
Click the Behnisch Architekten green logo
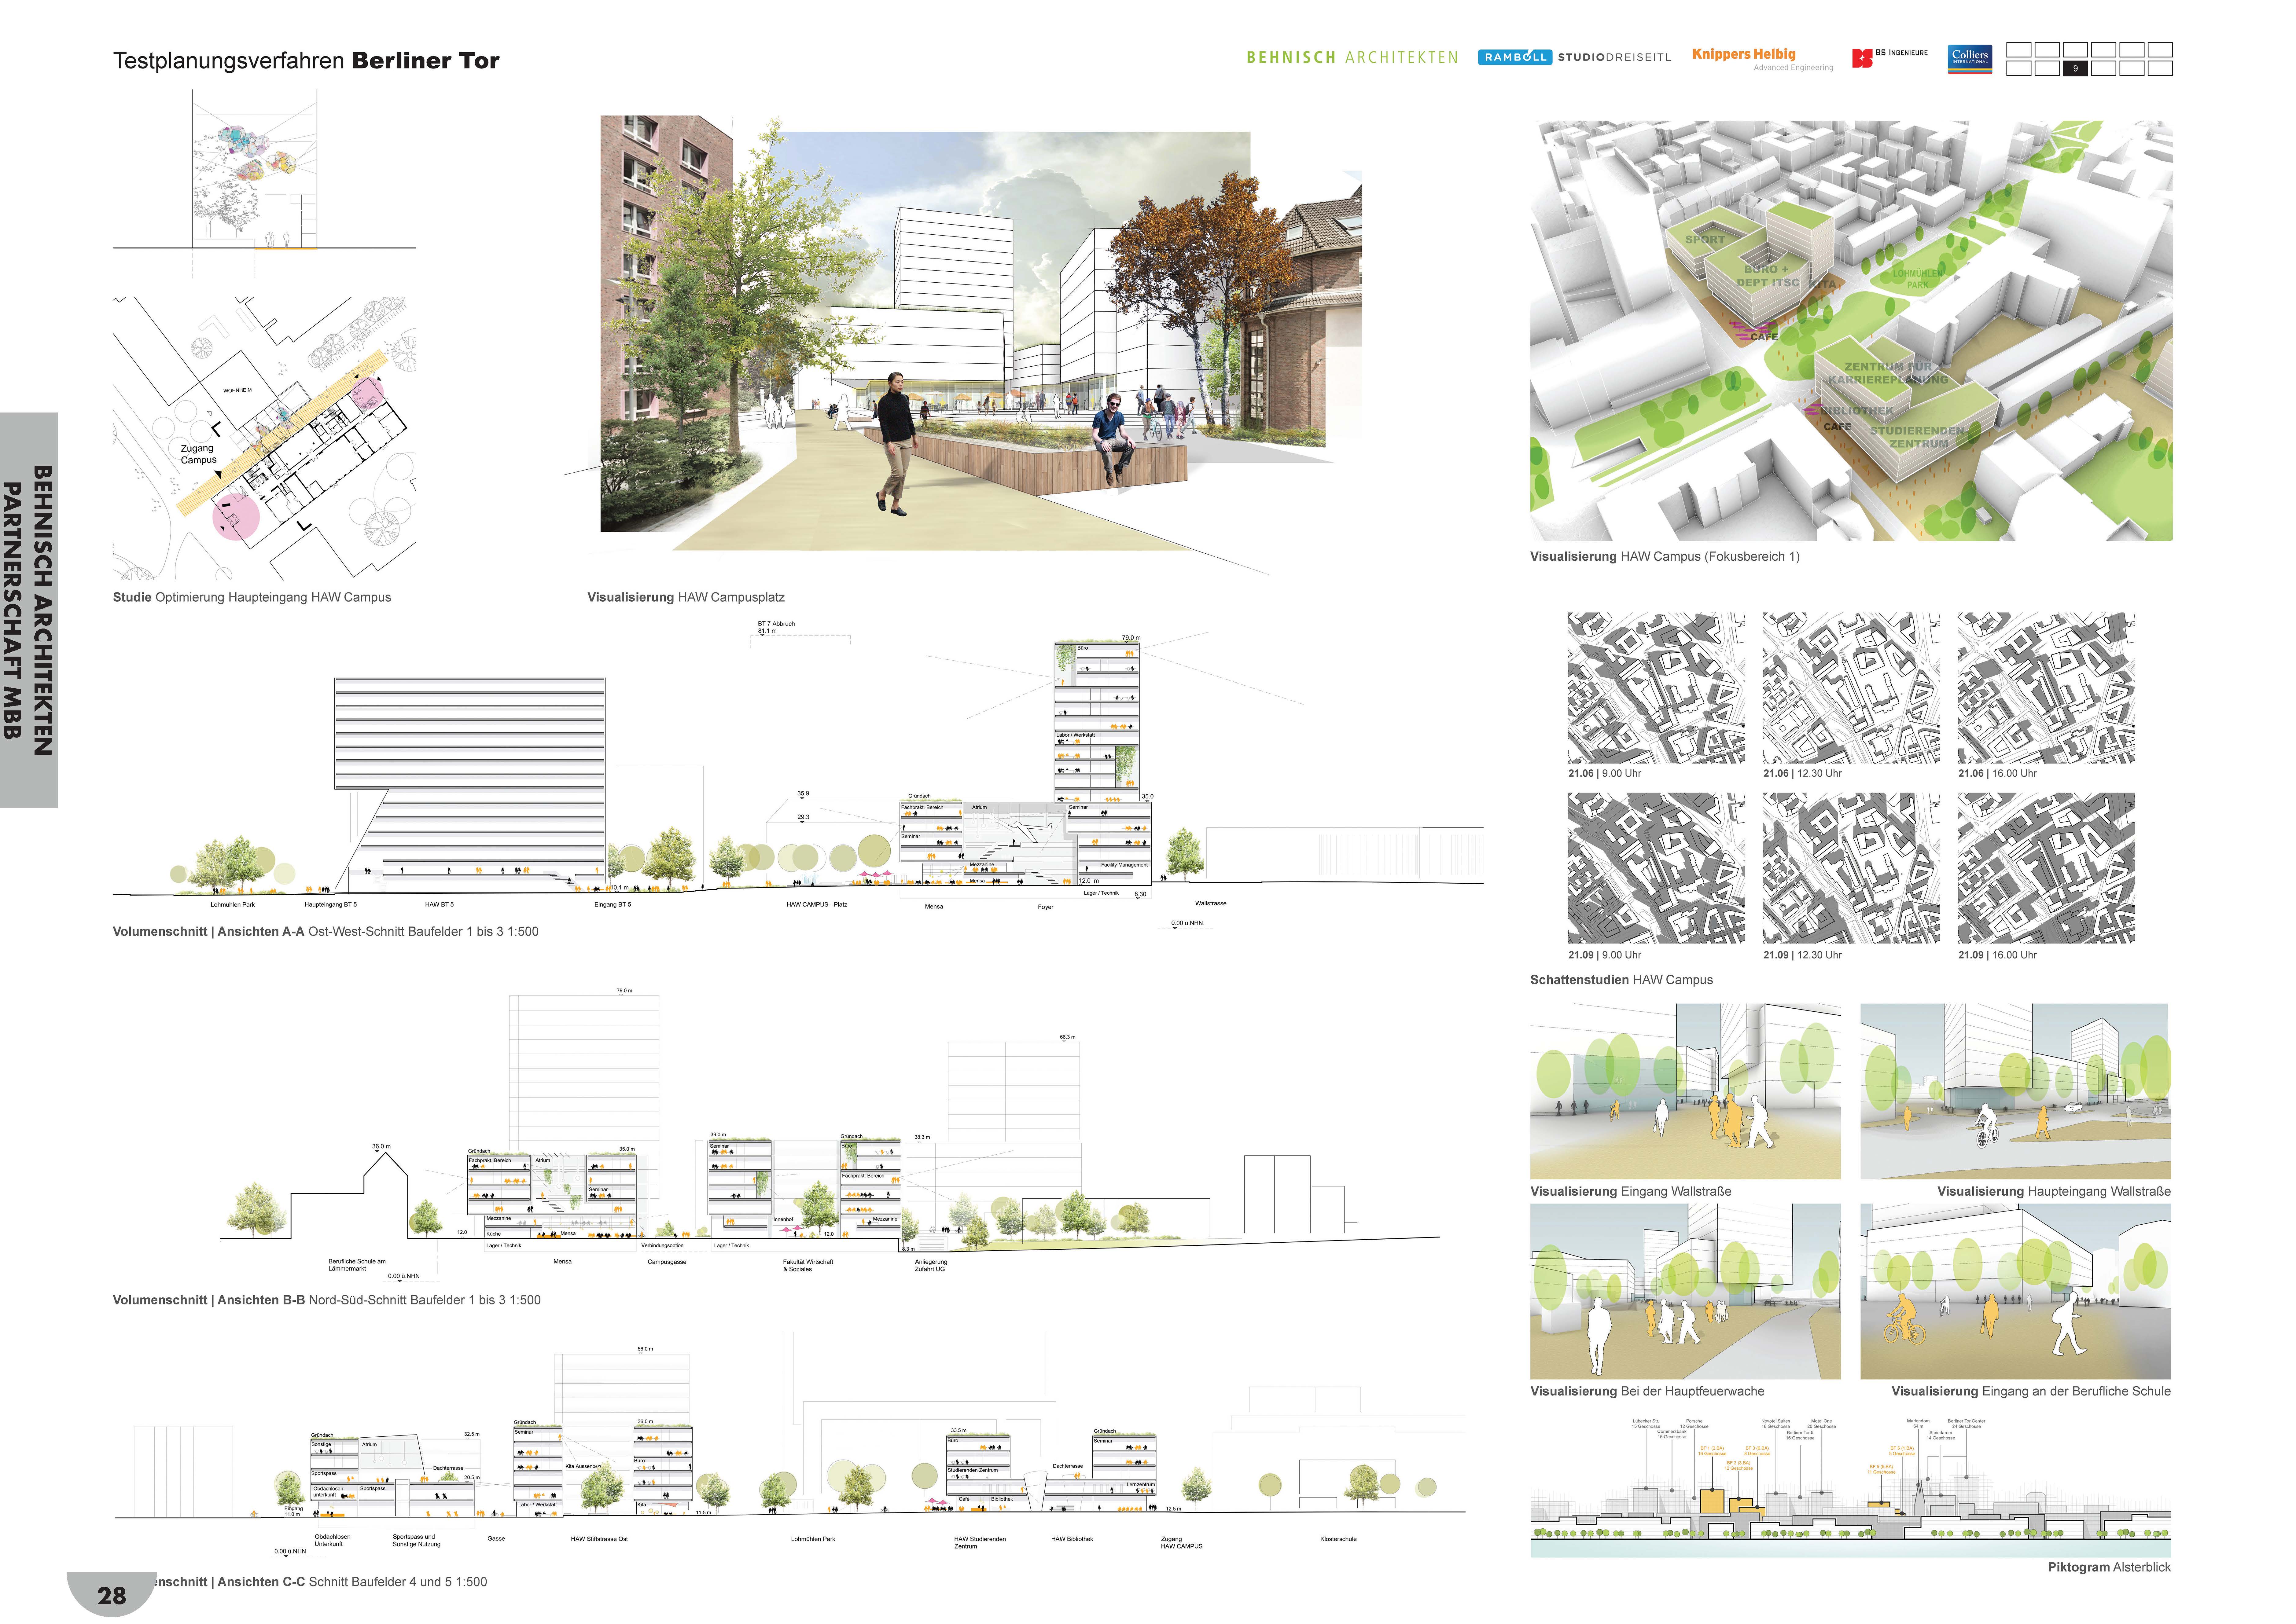pyautogui.click(x=1352, y=57)
